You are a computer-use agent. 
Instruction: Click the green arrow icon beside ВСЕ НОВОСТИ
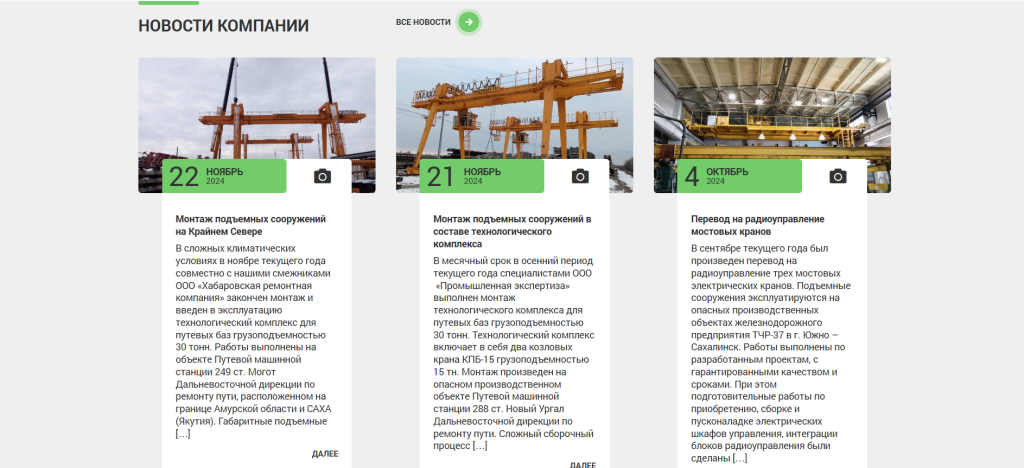pos(469,22)
